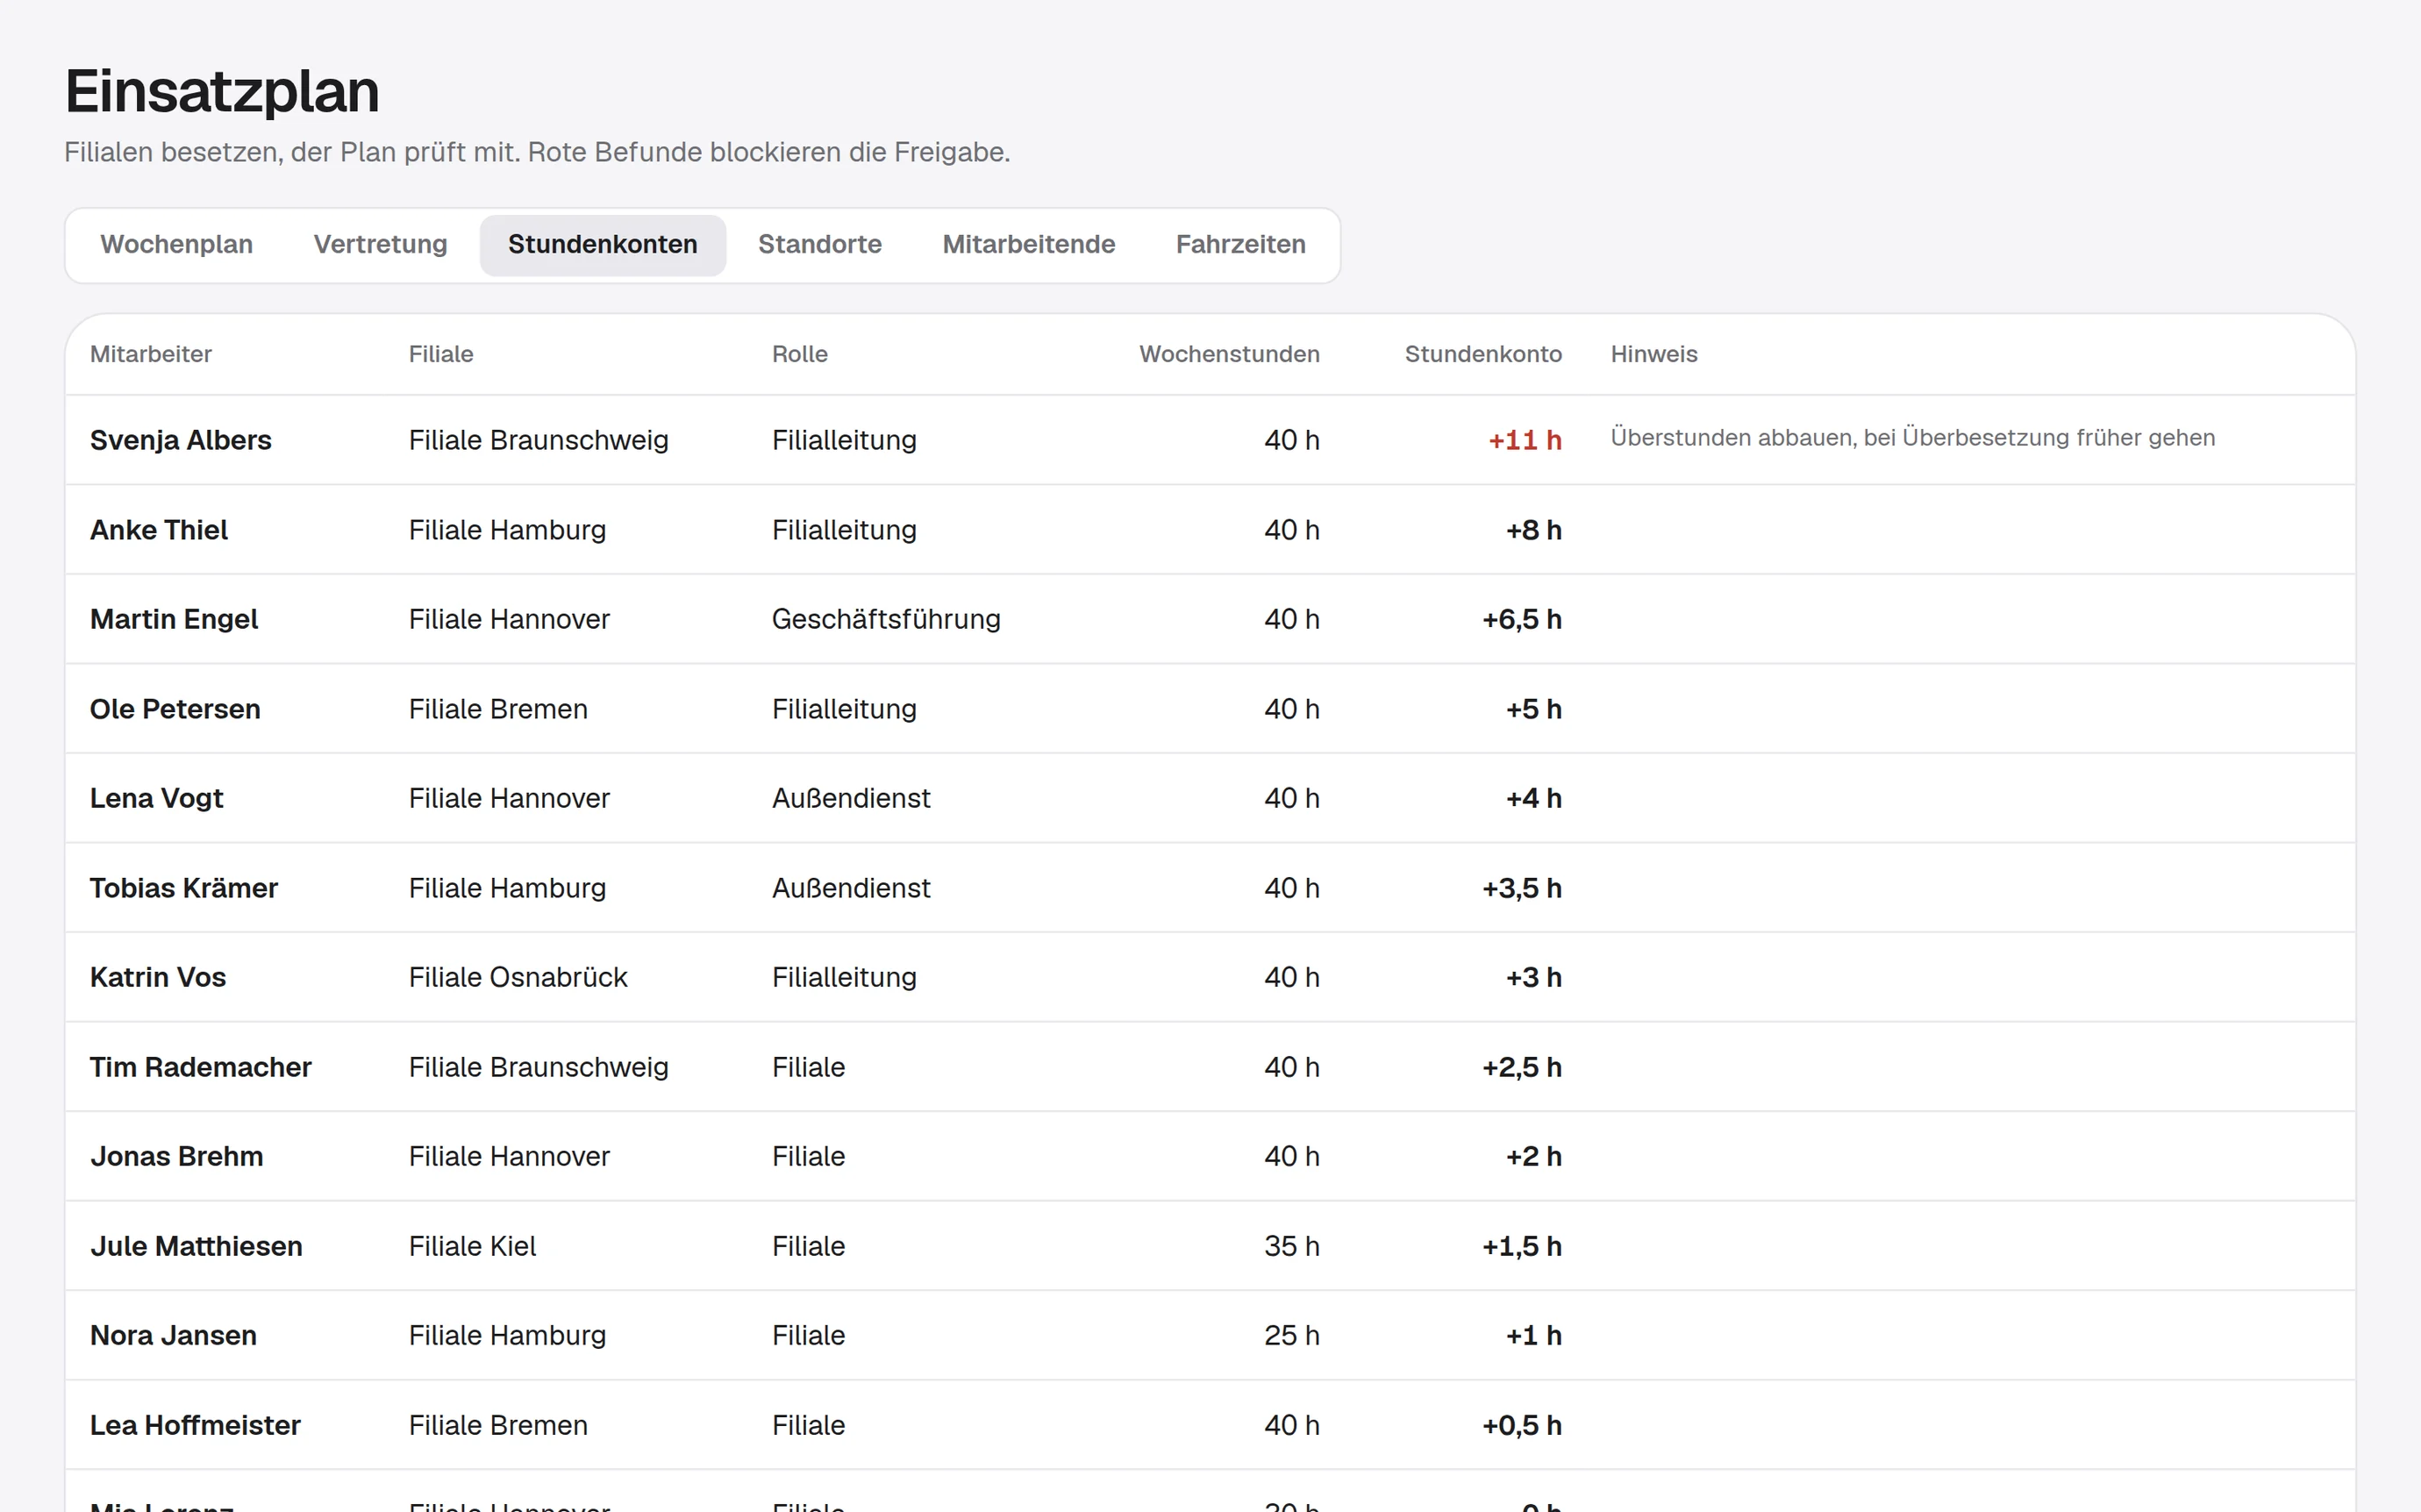Select employee Jule Matthiesen
This screenshot has width=2421, height=1512.
tap(196, 1246)
